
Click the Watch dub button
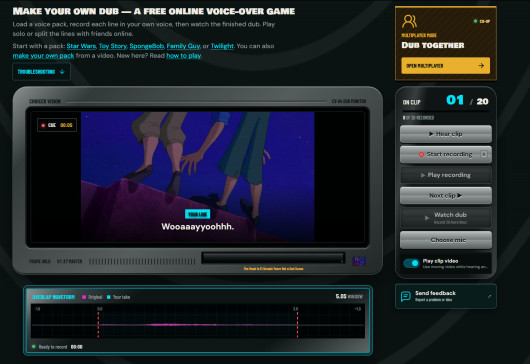pos(445,218)
